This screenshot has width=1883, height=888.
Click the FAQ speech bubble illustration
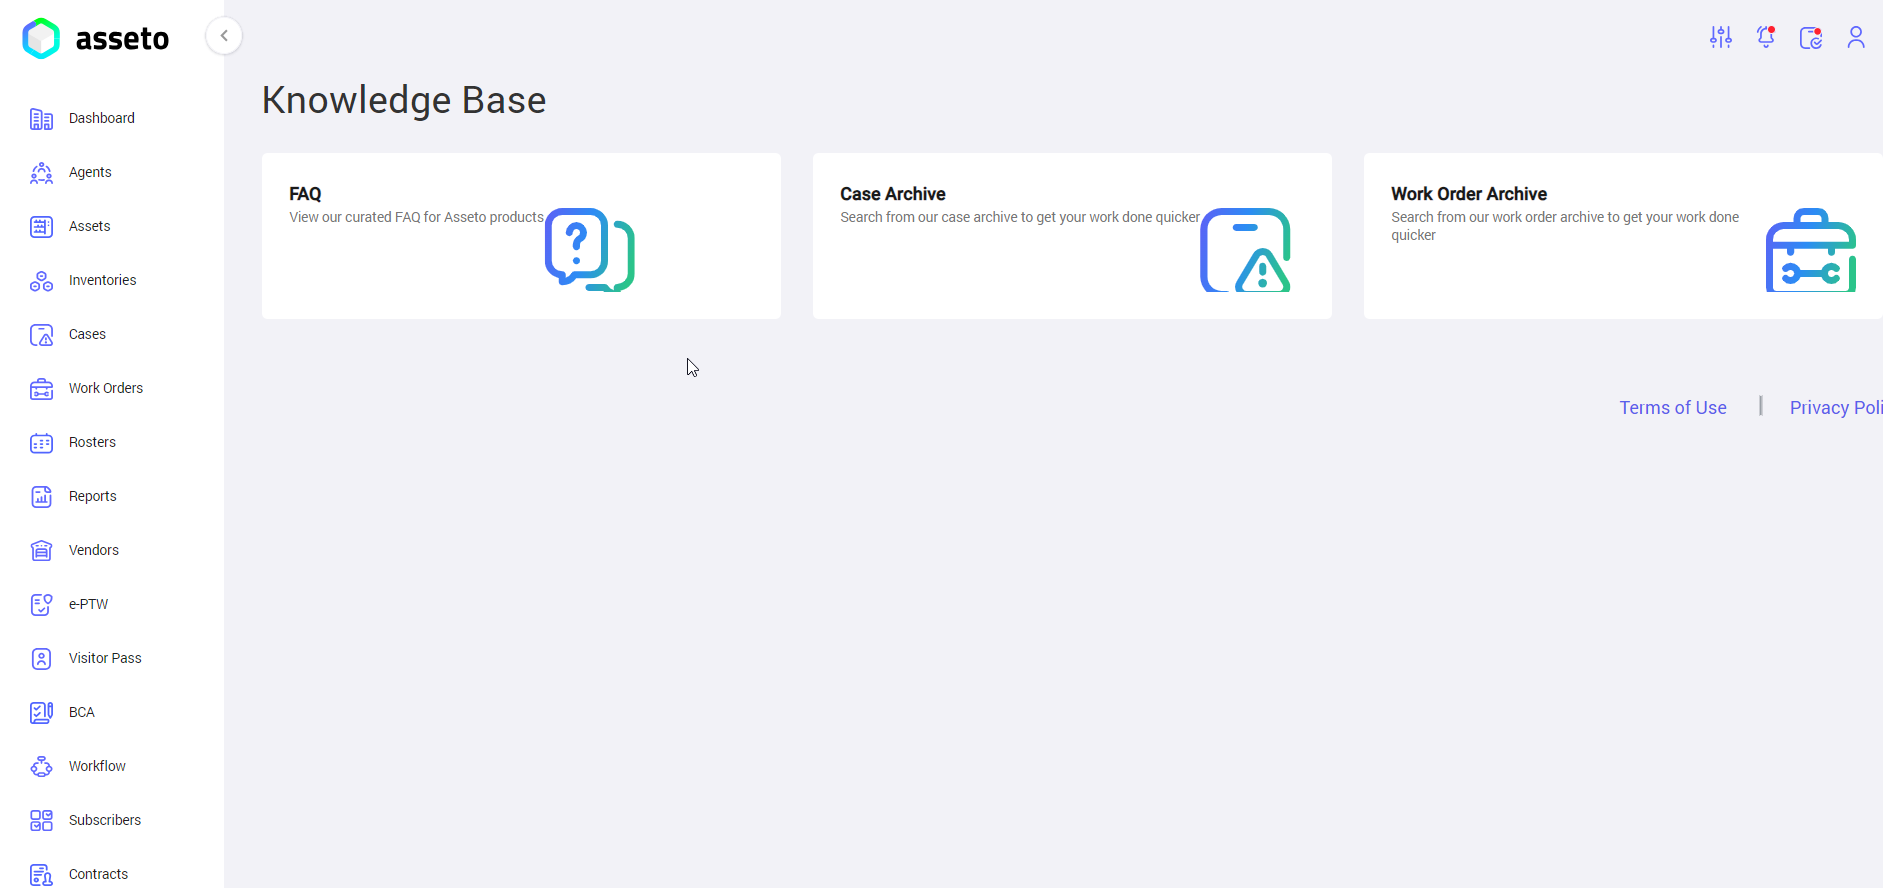pyautogui.click(x=590, y=250)
